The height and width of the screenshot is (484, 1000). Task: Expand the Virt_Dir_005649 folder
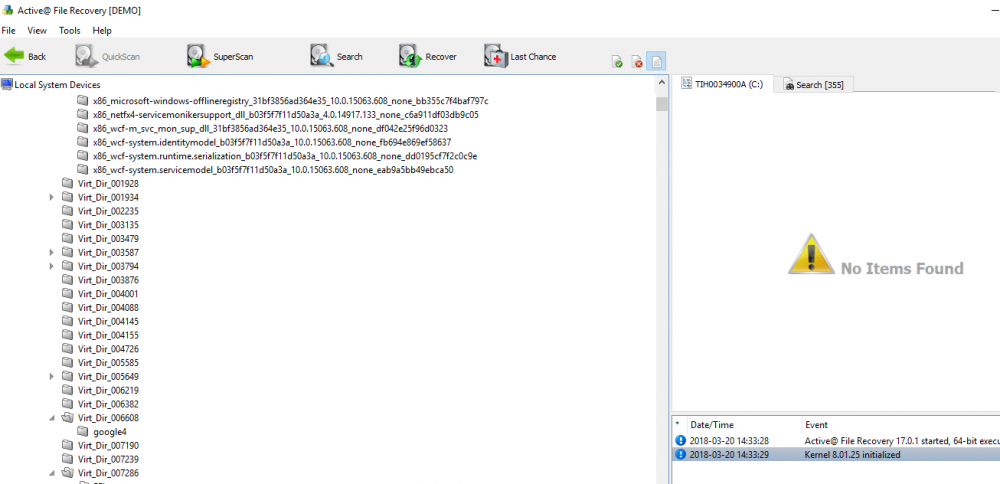coord(52,377)
